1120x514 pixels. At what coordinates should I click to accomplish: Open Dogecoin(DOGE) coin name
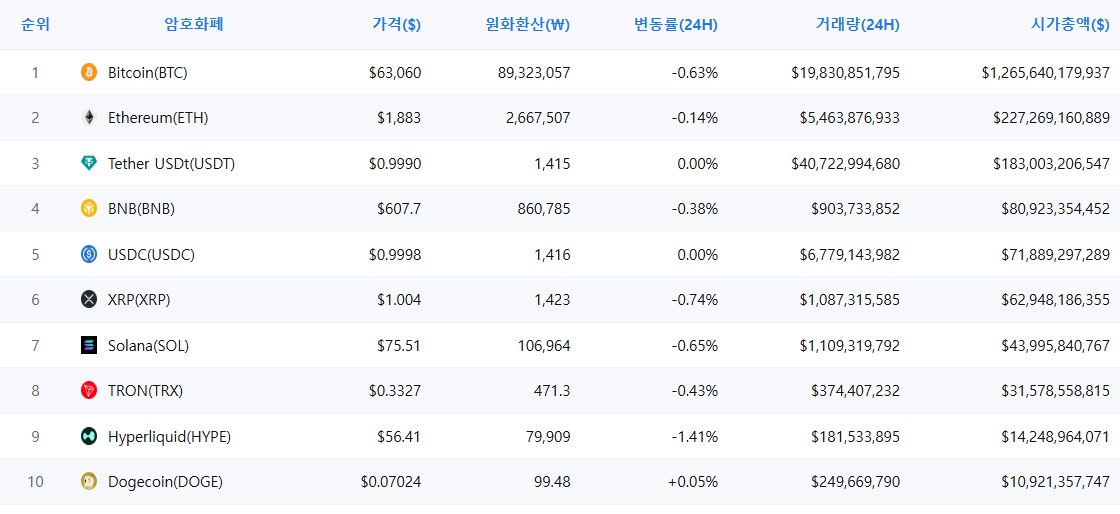tap(165, 483)
